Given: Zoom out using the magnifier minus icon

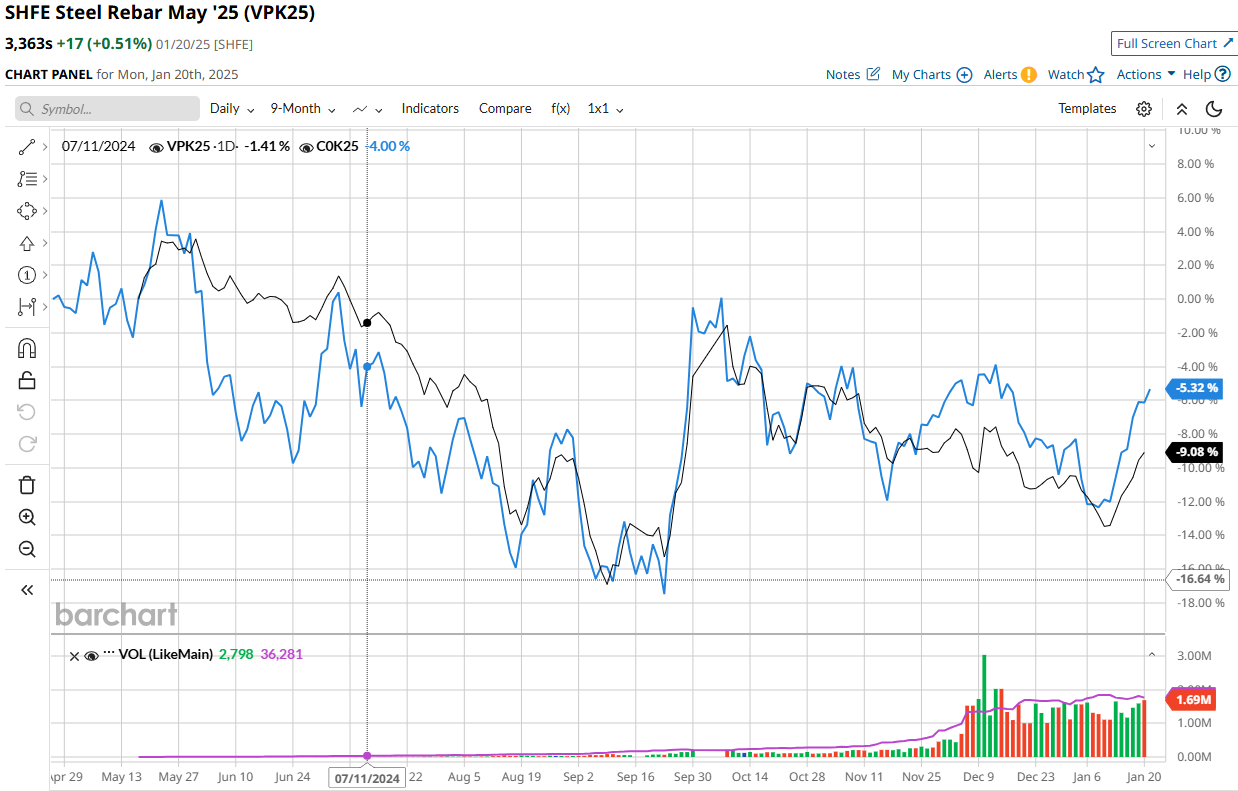Looking at the screenshot, I should click(27, 549).
